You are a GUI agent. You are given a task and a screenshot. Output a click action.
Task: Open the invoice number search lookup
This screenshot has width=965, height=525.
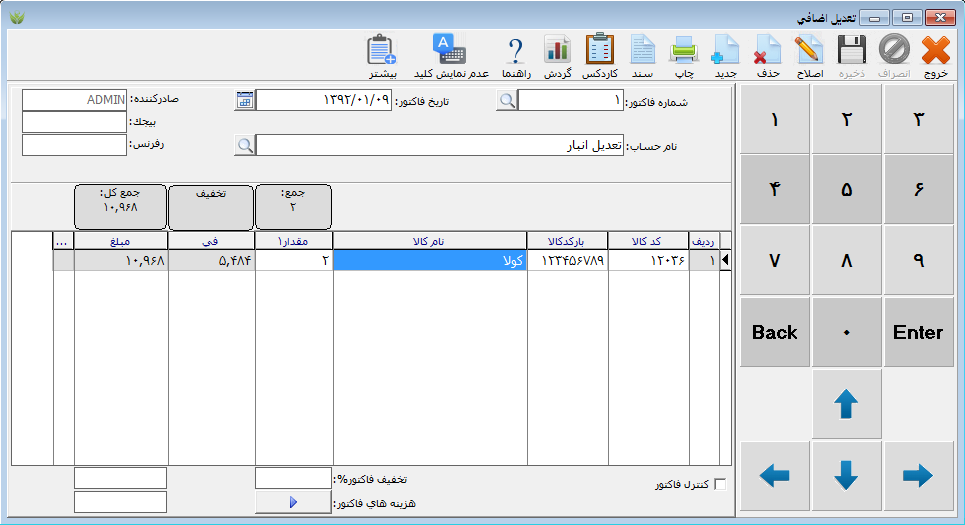click(x=508, y=100)
